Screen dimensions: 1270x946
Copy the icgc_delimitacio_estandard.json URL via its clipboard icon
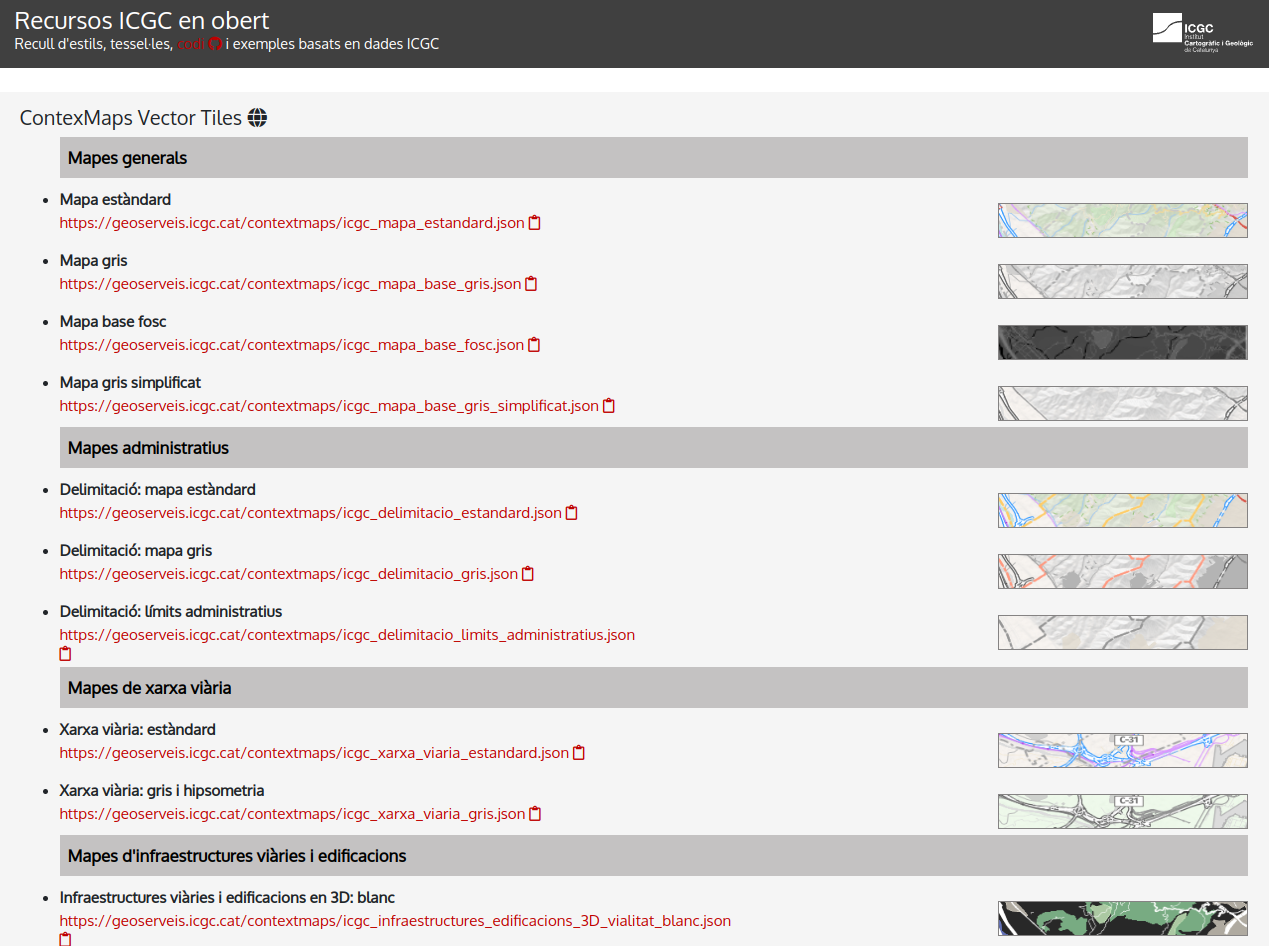tap(572, 513)
